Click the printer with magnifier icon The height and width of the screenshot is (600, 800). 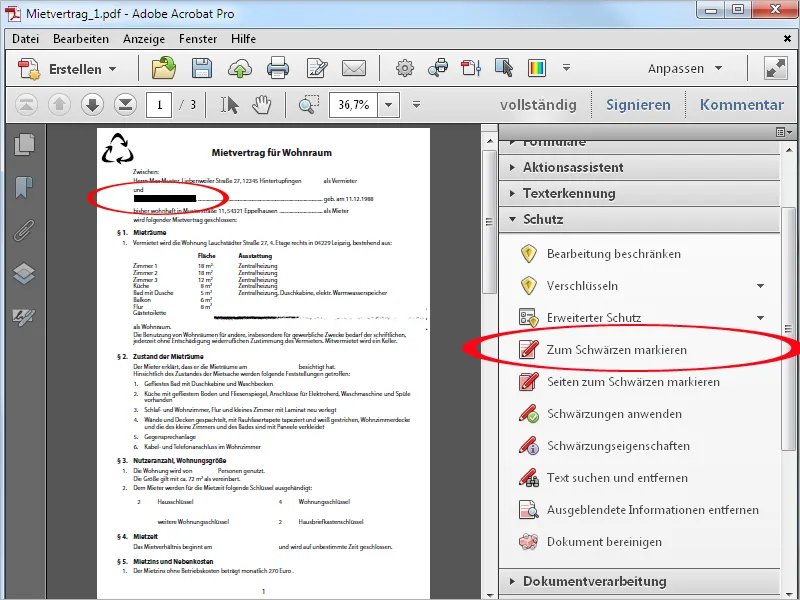coord(438,68)
